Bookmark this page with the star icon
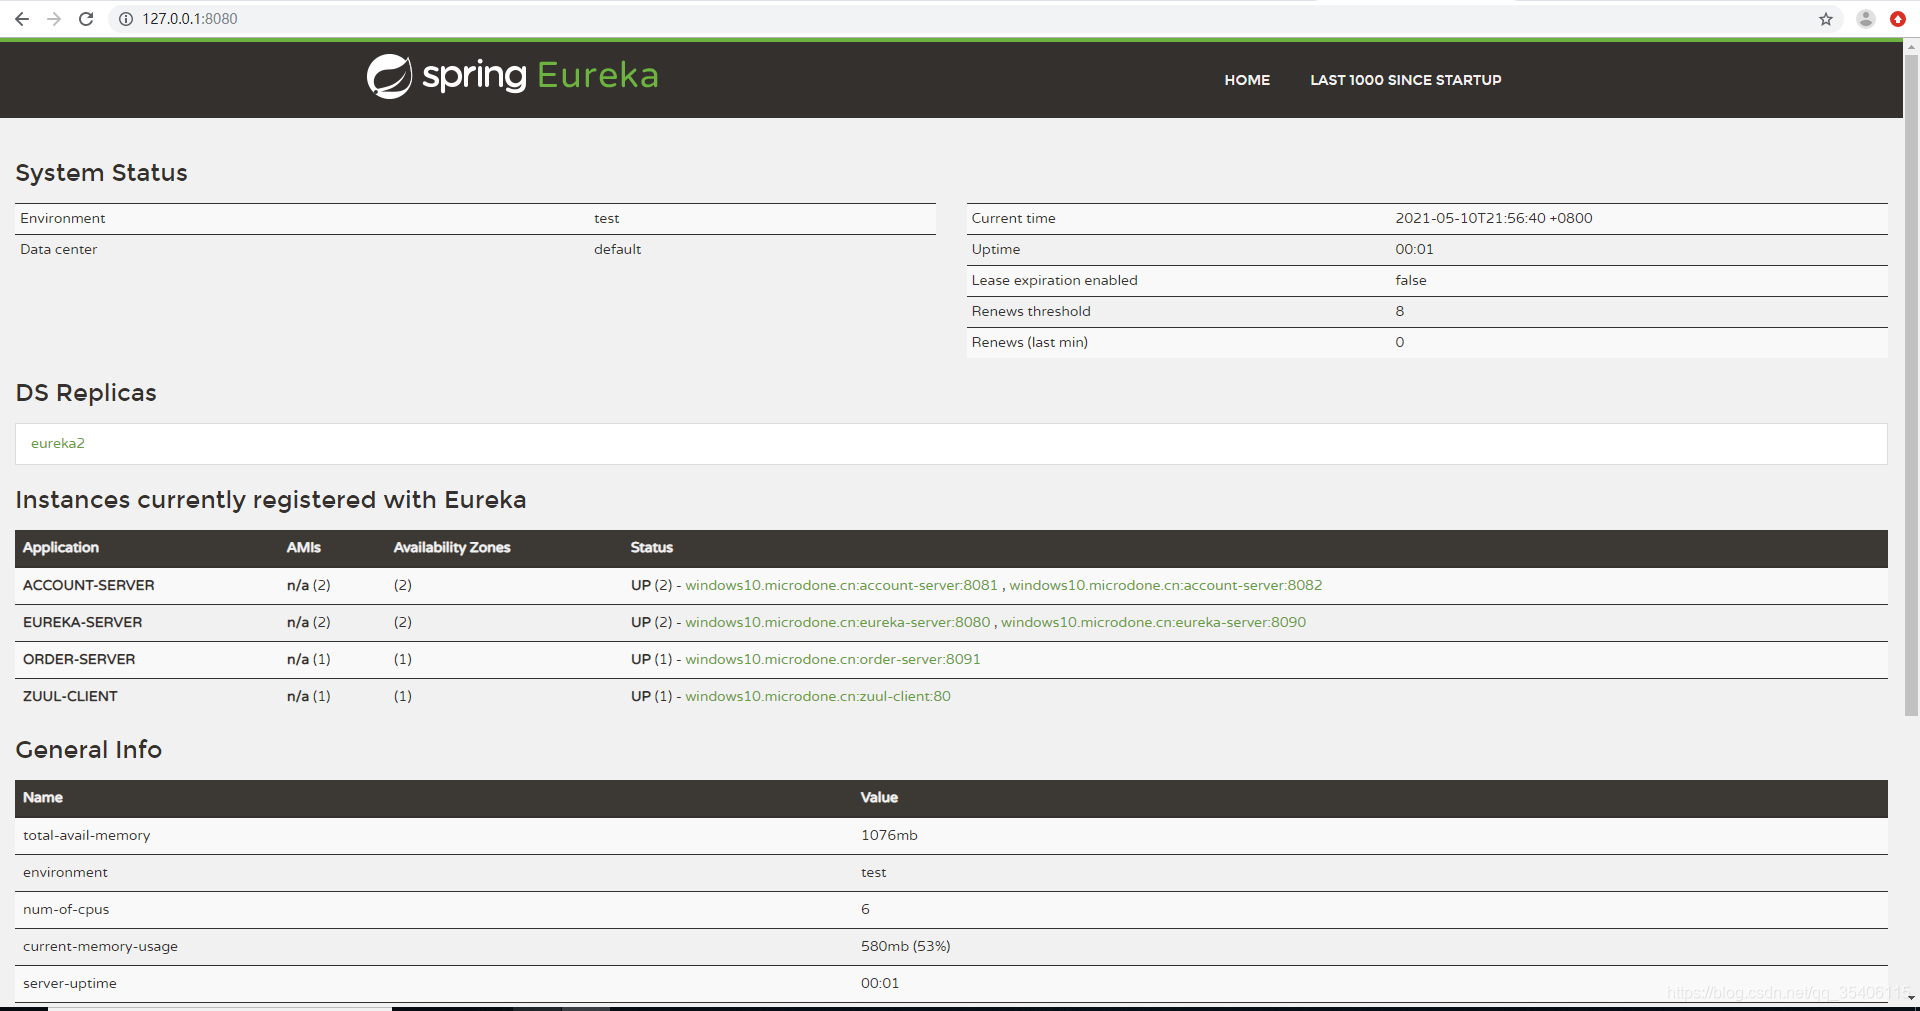The width and height of the screenshot is (1920, 1011). coord(1826,19)
